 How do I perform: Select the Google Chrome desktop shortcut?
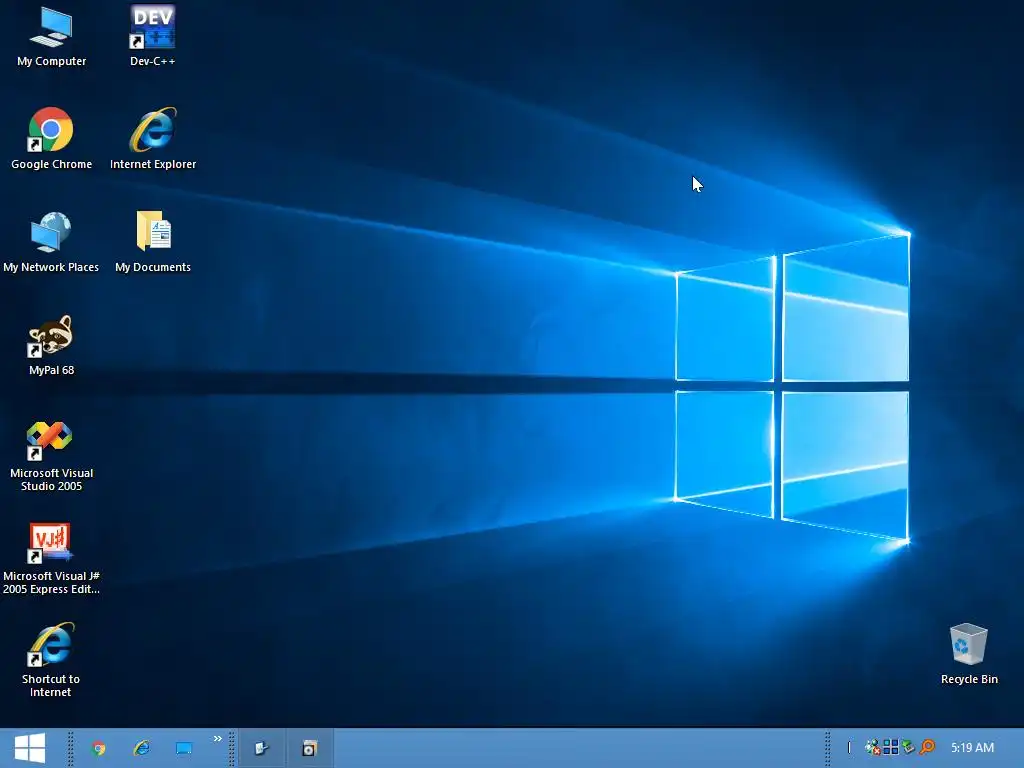pyautogui.click(x=51, y=129)
